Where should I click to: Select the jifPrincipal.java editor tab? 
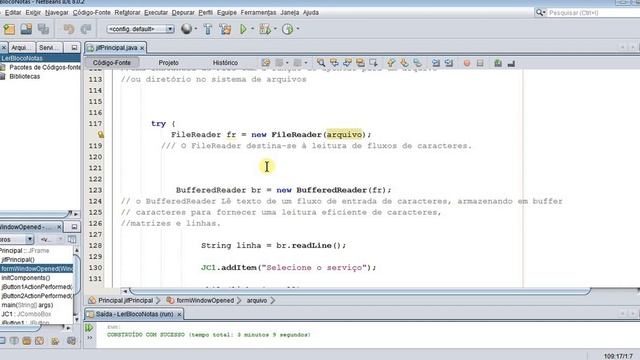coord(116,48)
